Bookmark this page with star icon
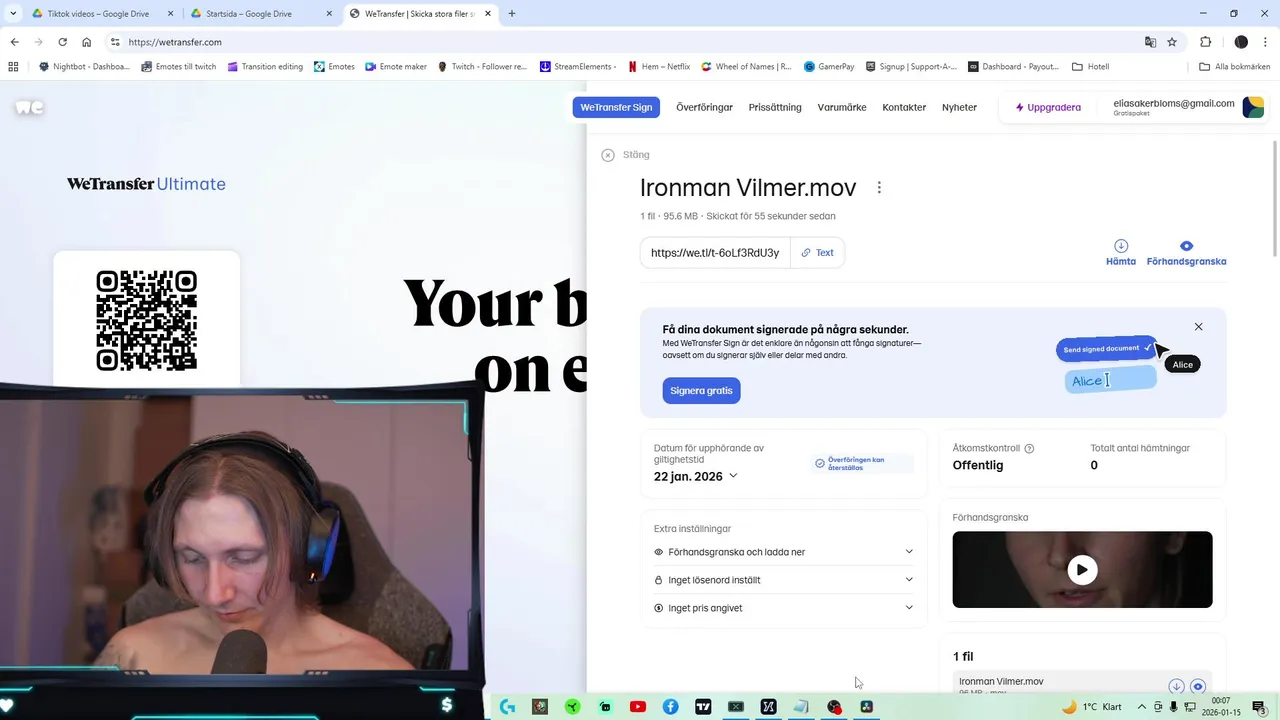Image resolution: width=1280 pixels, height=720 pixels. point(1172,42)
